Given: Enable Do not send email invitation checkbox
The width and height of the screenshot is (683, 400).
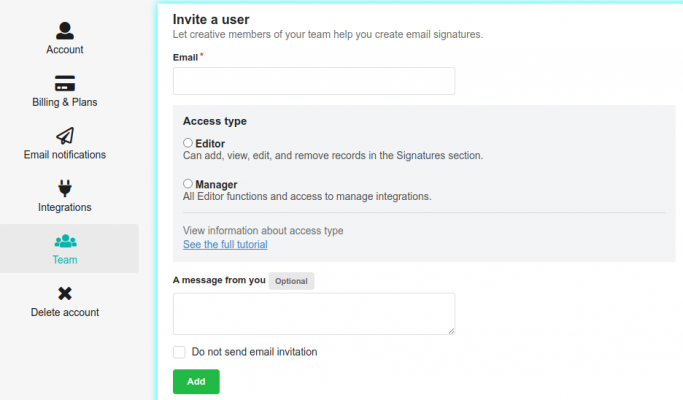Looking at the screenshot, I should point(179,352).
